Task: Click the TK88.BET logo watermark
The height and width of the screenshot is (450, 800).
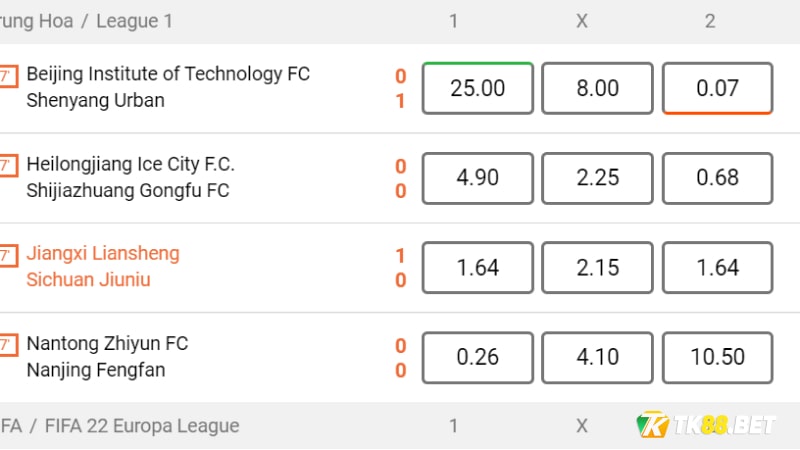Action: [706, 424]
